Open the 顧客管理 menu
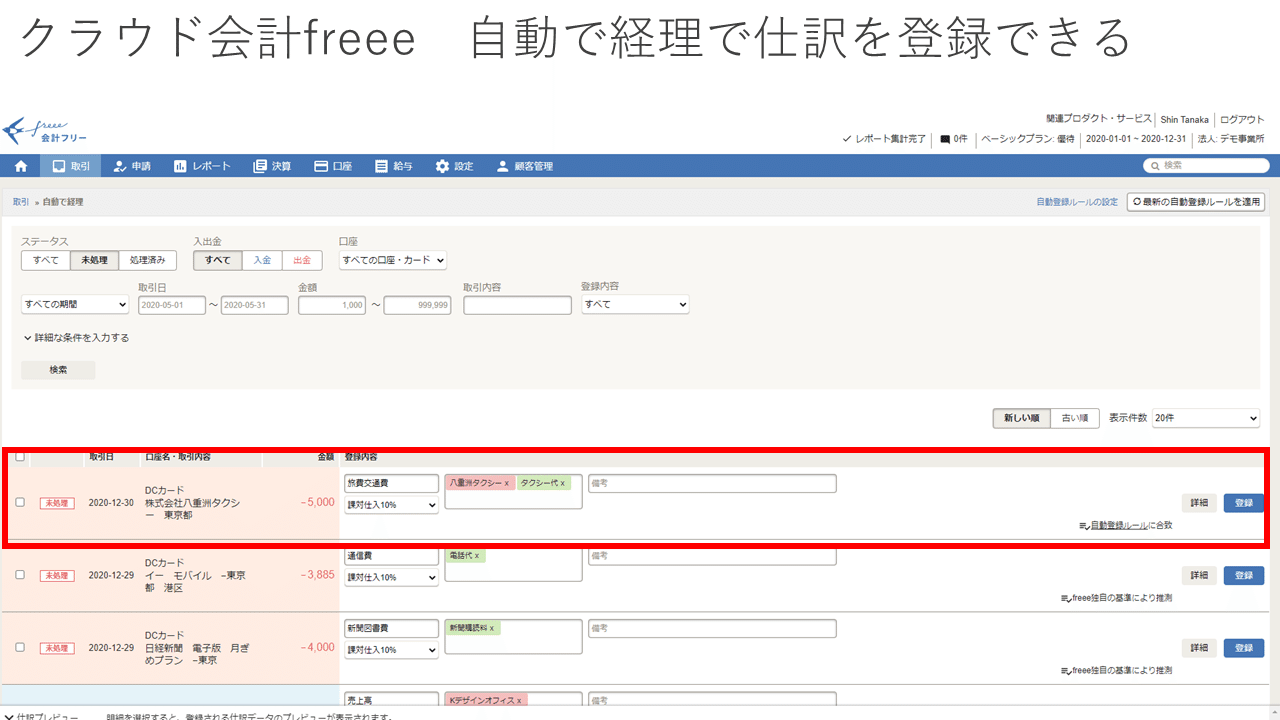 [525, 166]
